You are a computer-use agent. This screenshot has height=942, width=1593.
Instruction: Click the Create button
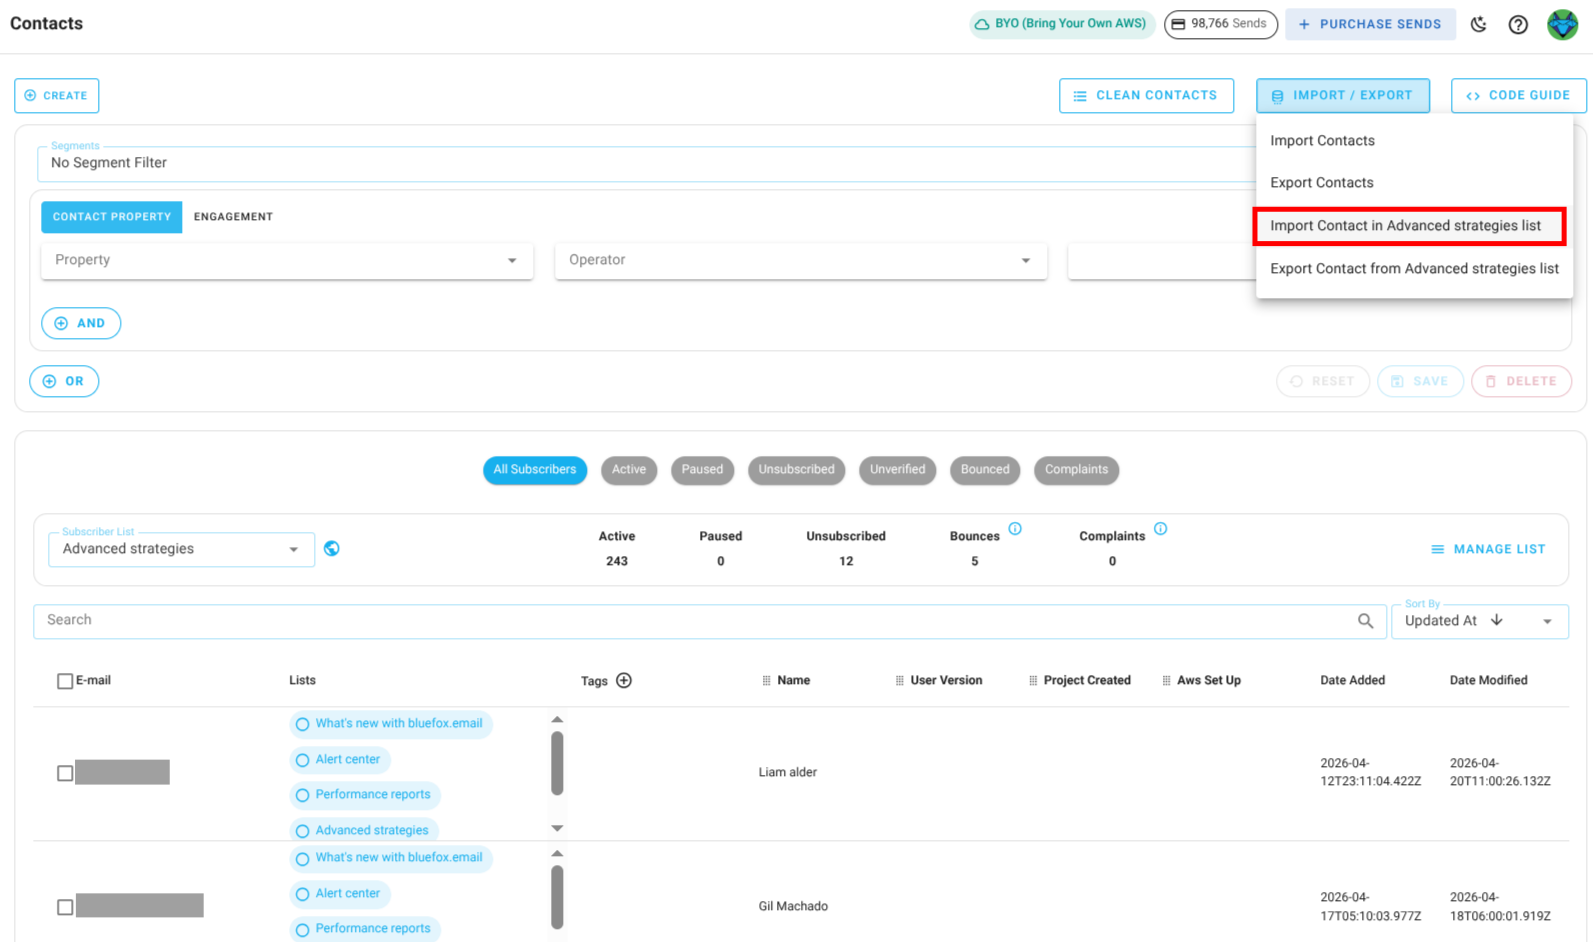point(56,96)
